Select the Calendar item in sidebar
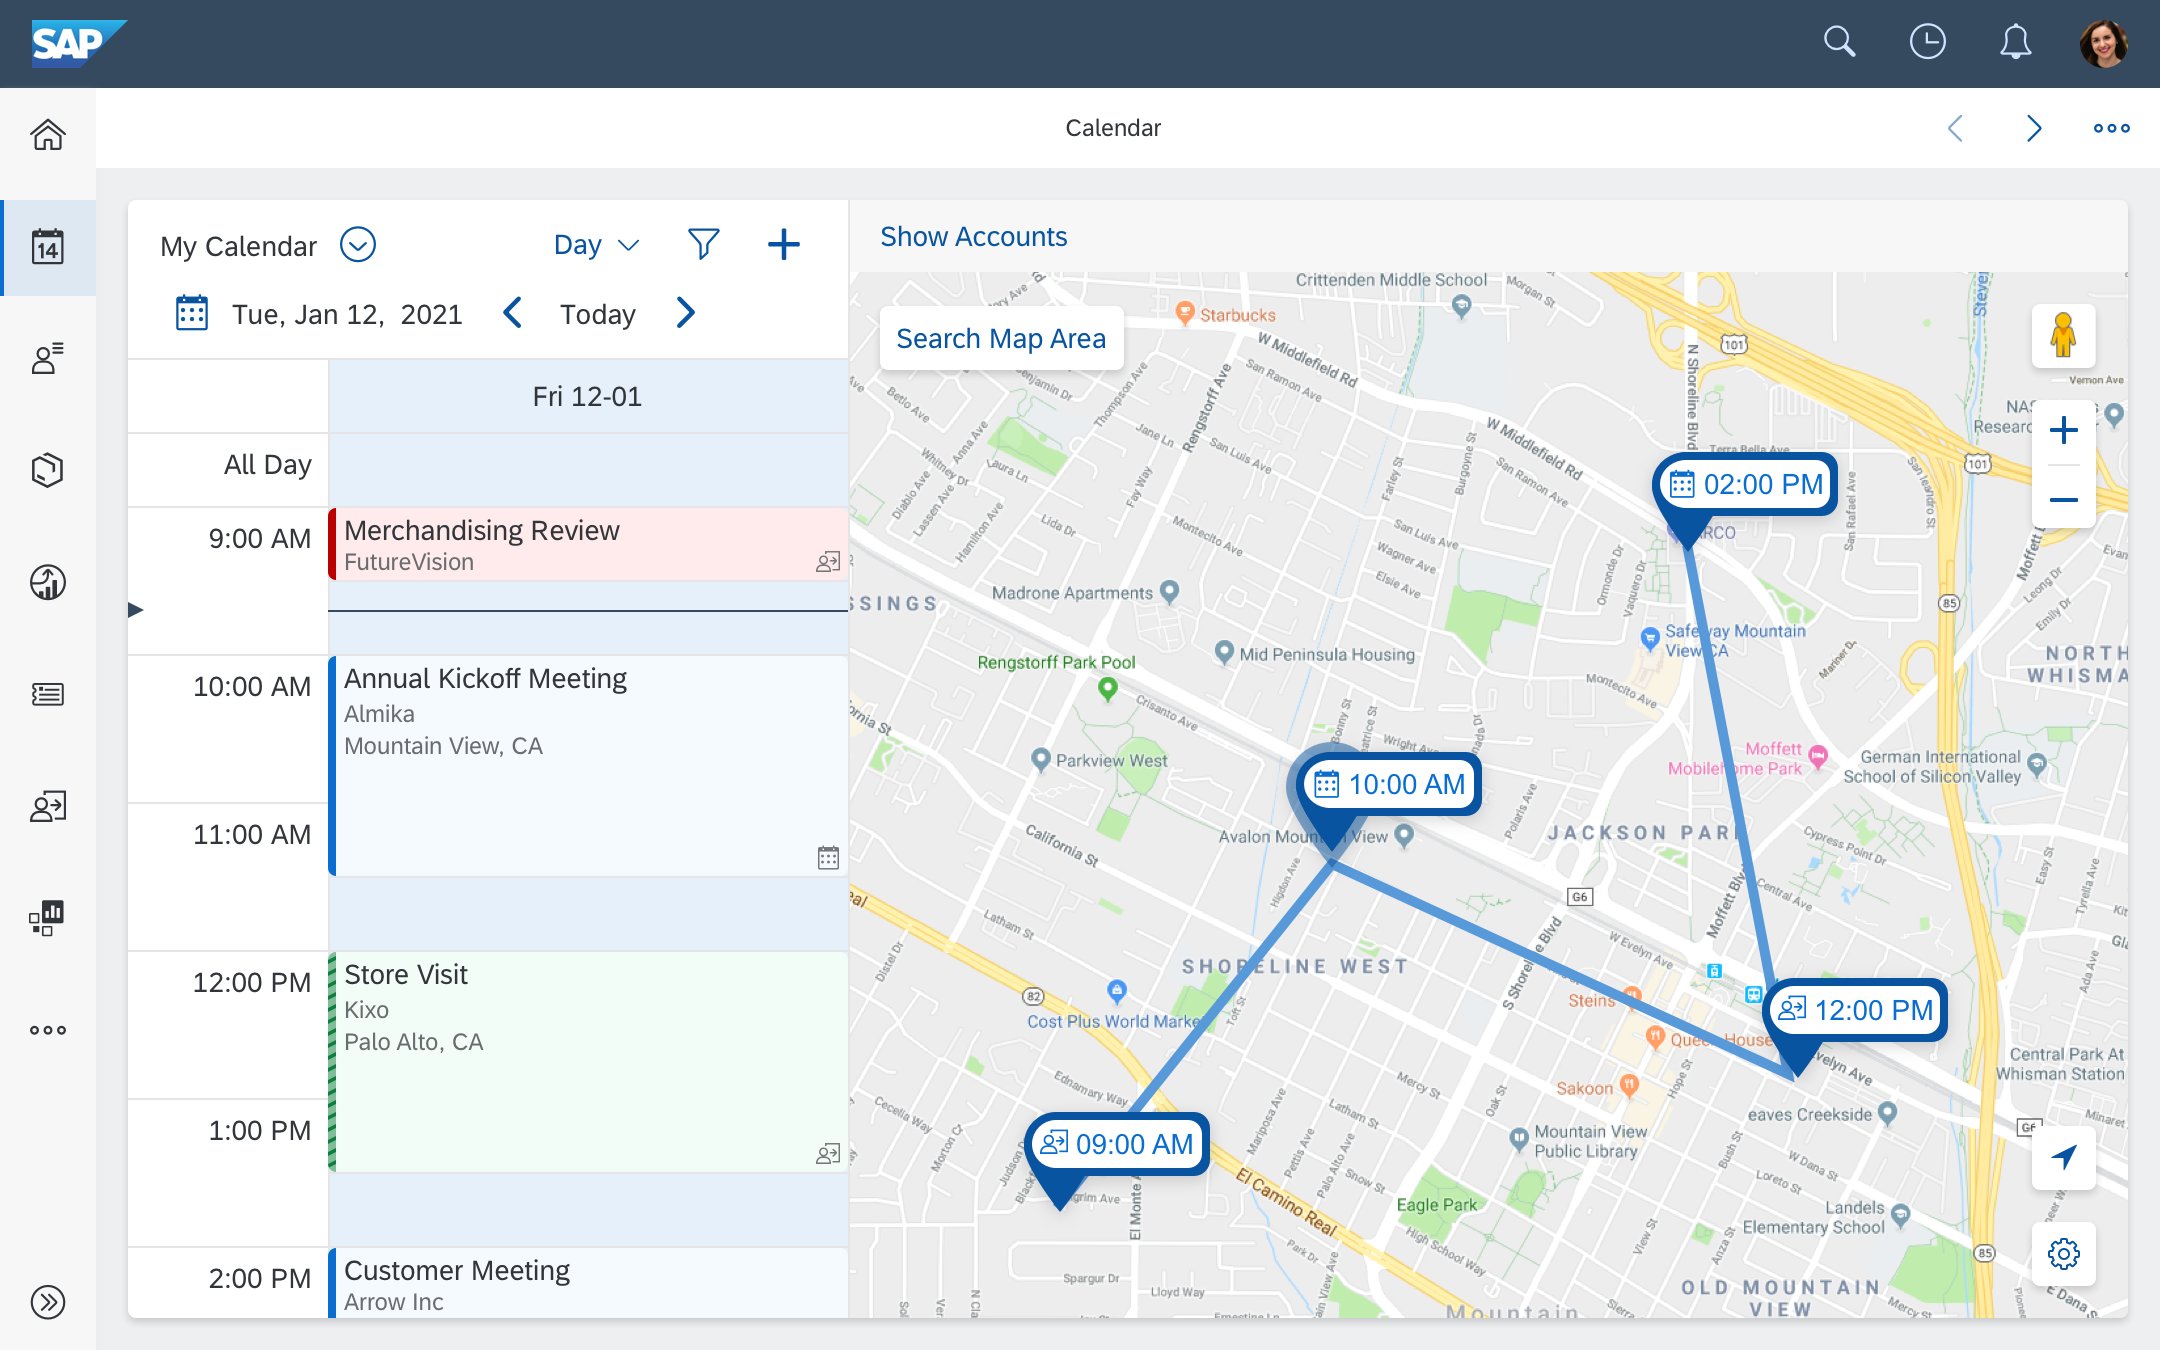2160x1350 pixels. coord(47,247)
